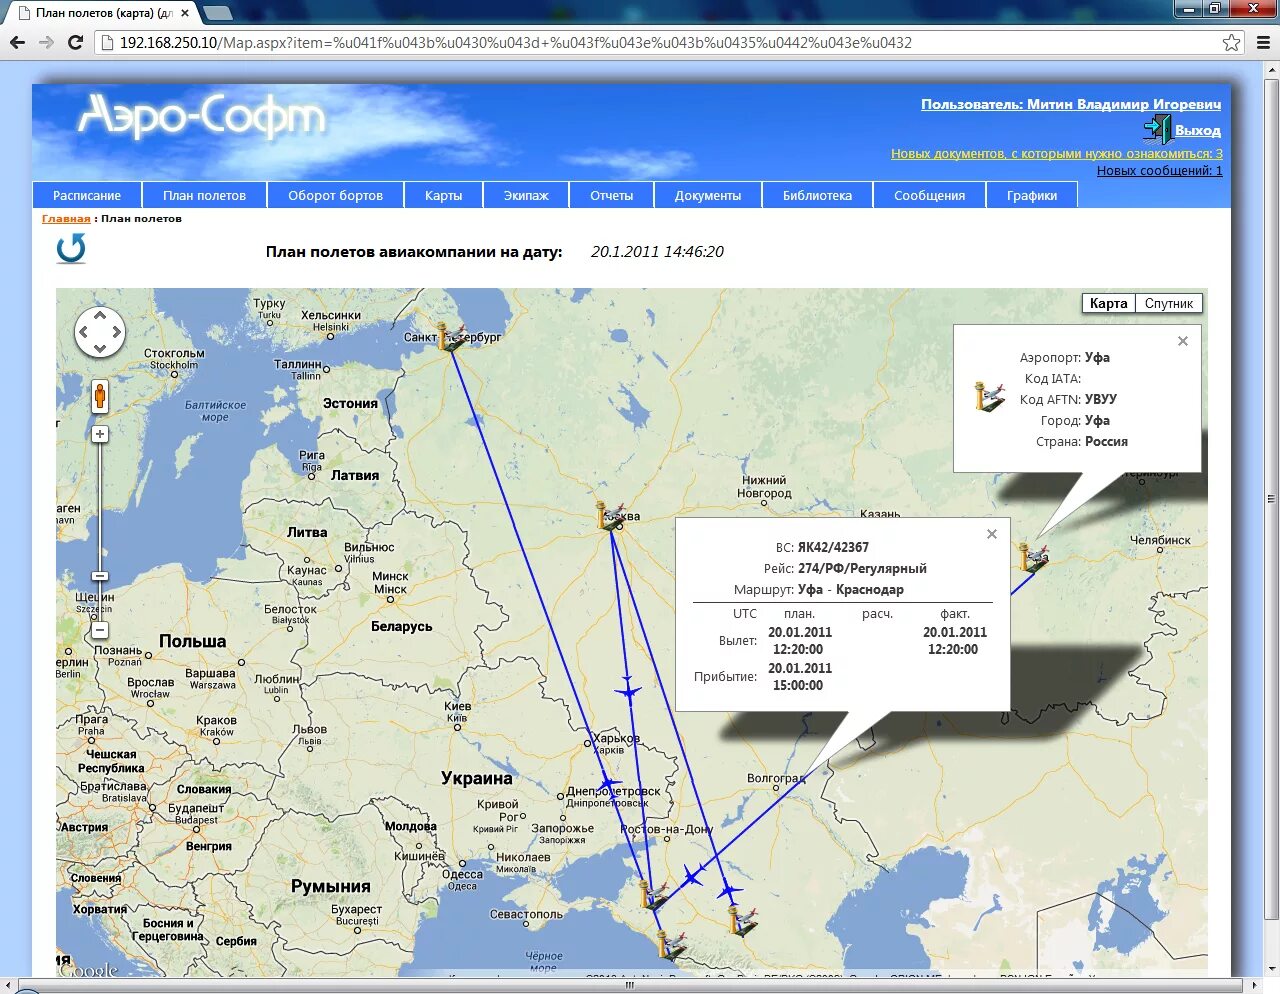
Task: Open the Графики menu
Action: point(1032,195)
